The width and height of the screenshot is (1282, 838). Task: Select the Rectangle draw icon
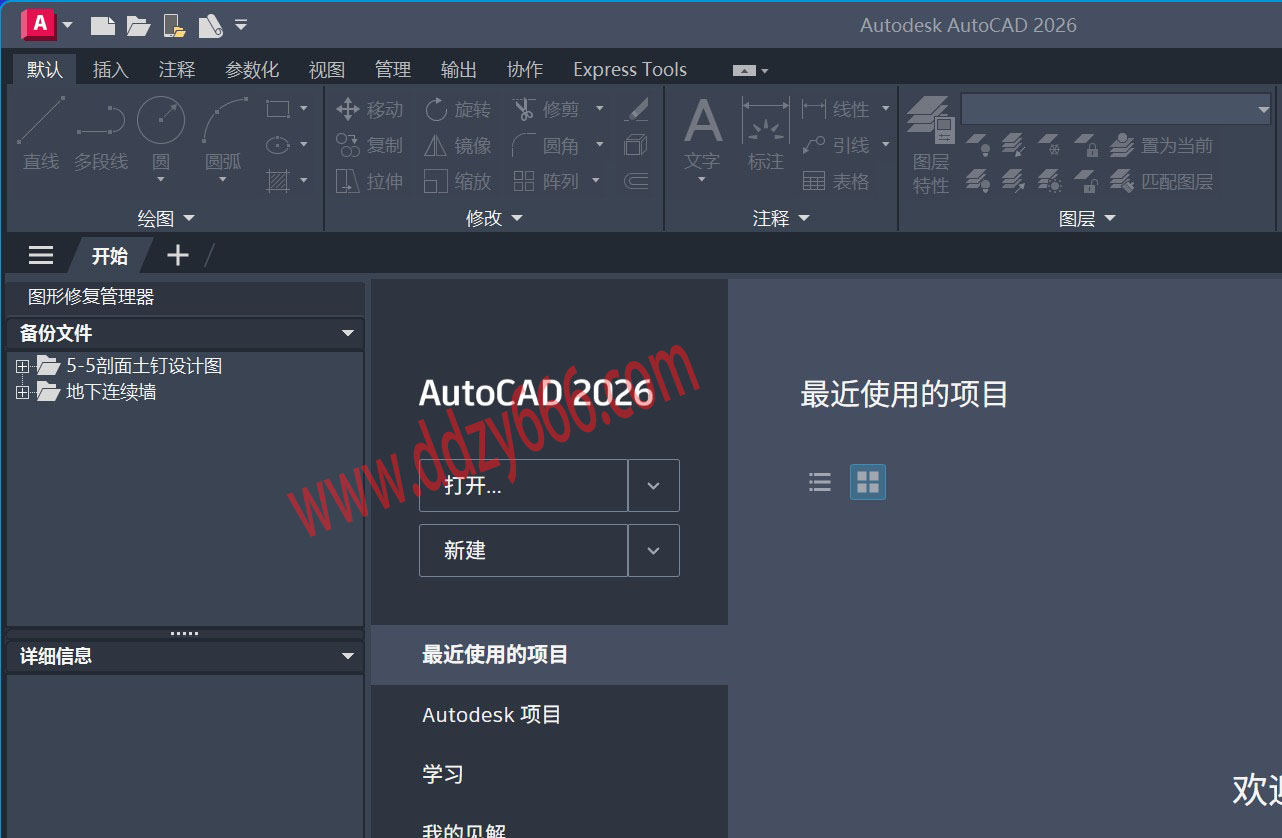pyautogui.click(x=278, y=108)
